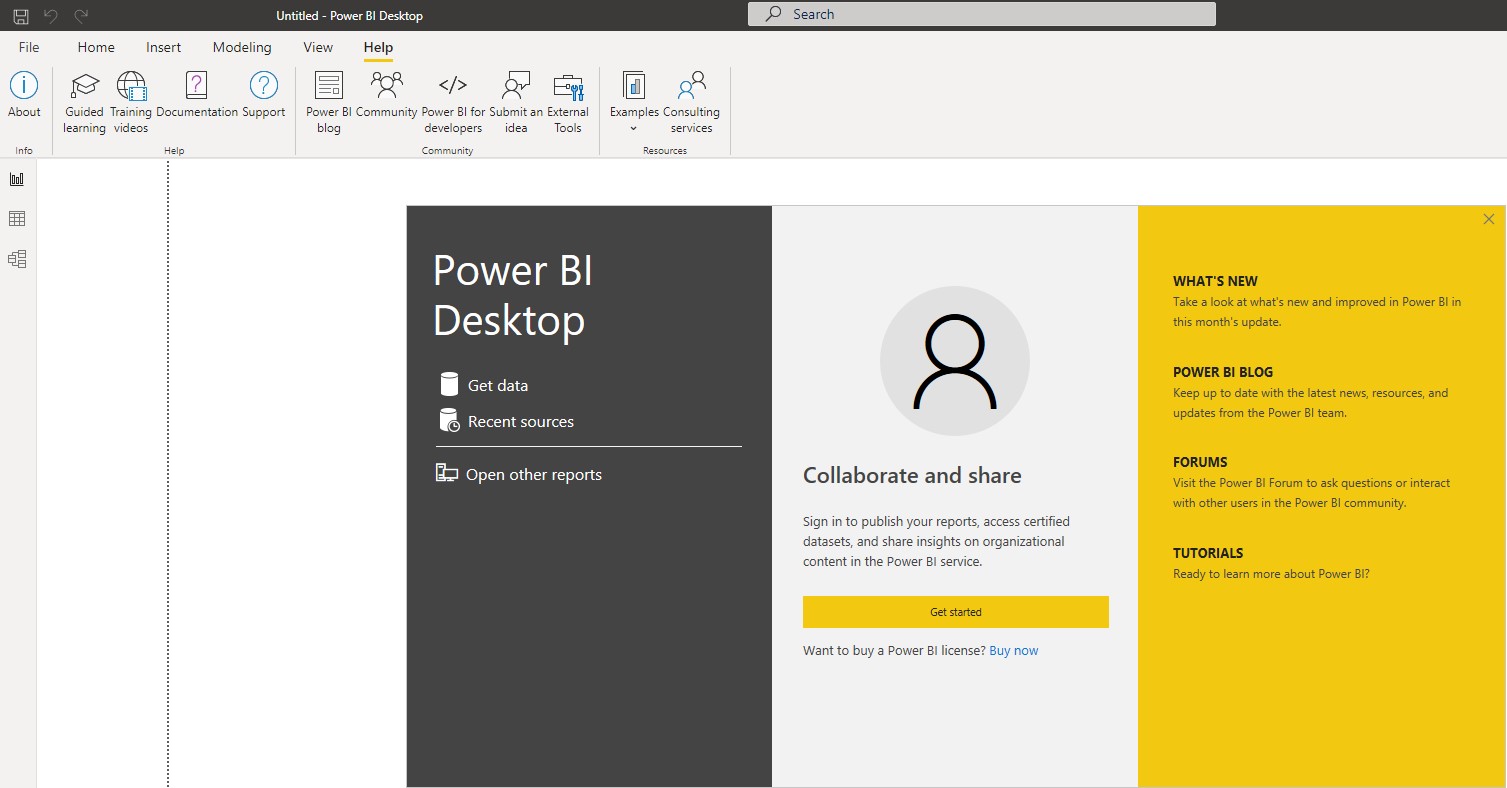Open the Documentation icon

(197, 86)
